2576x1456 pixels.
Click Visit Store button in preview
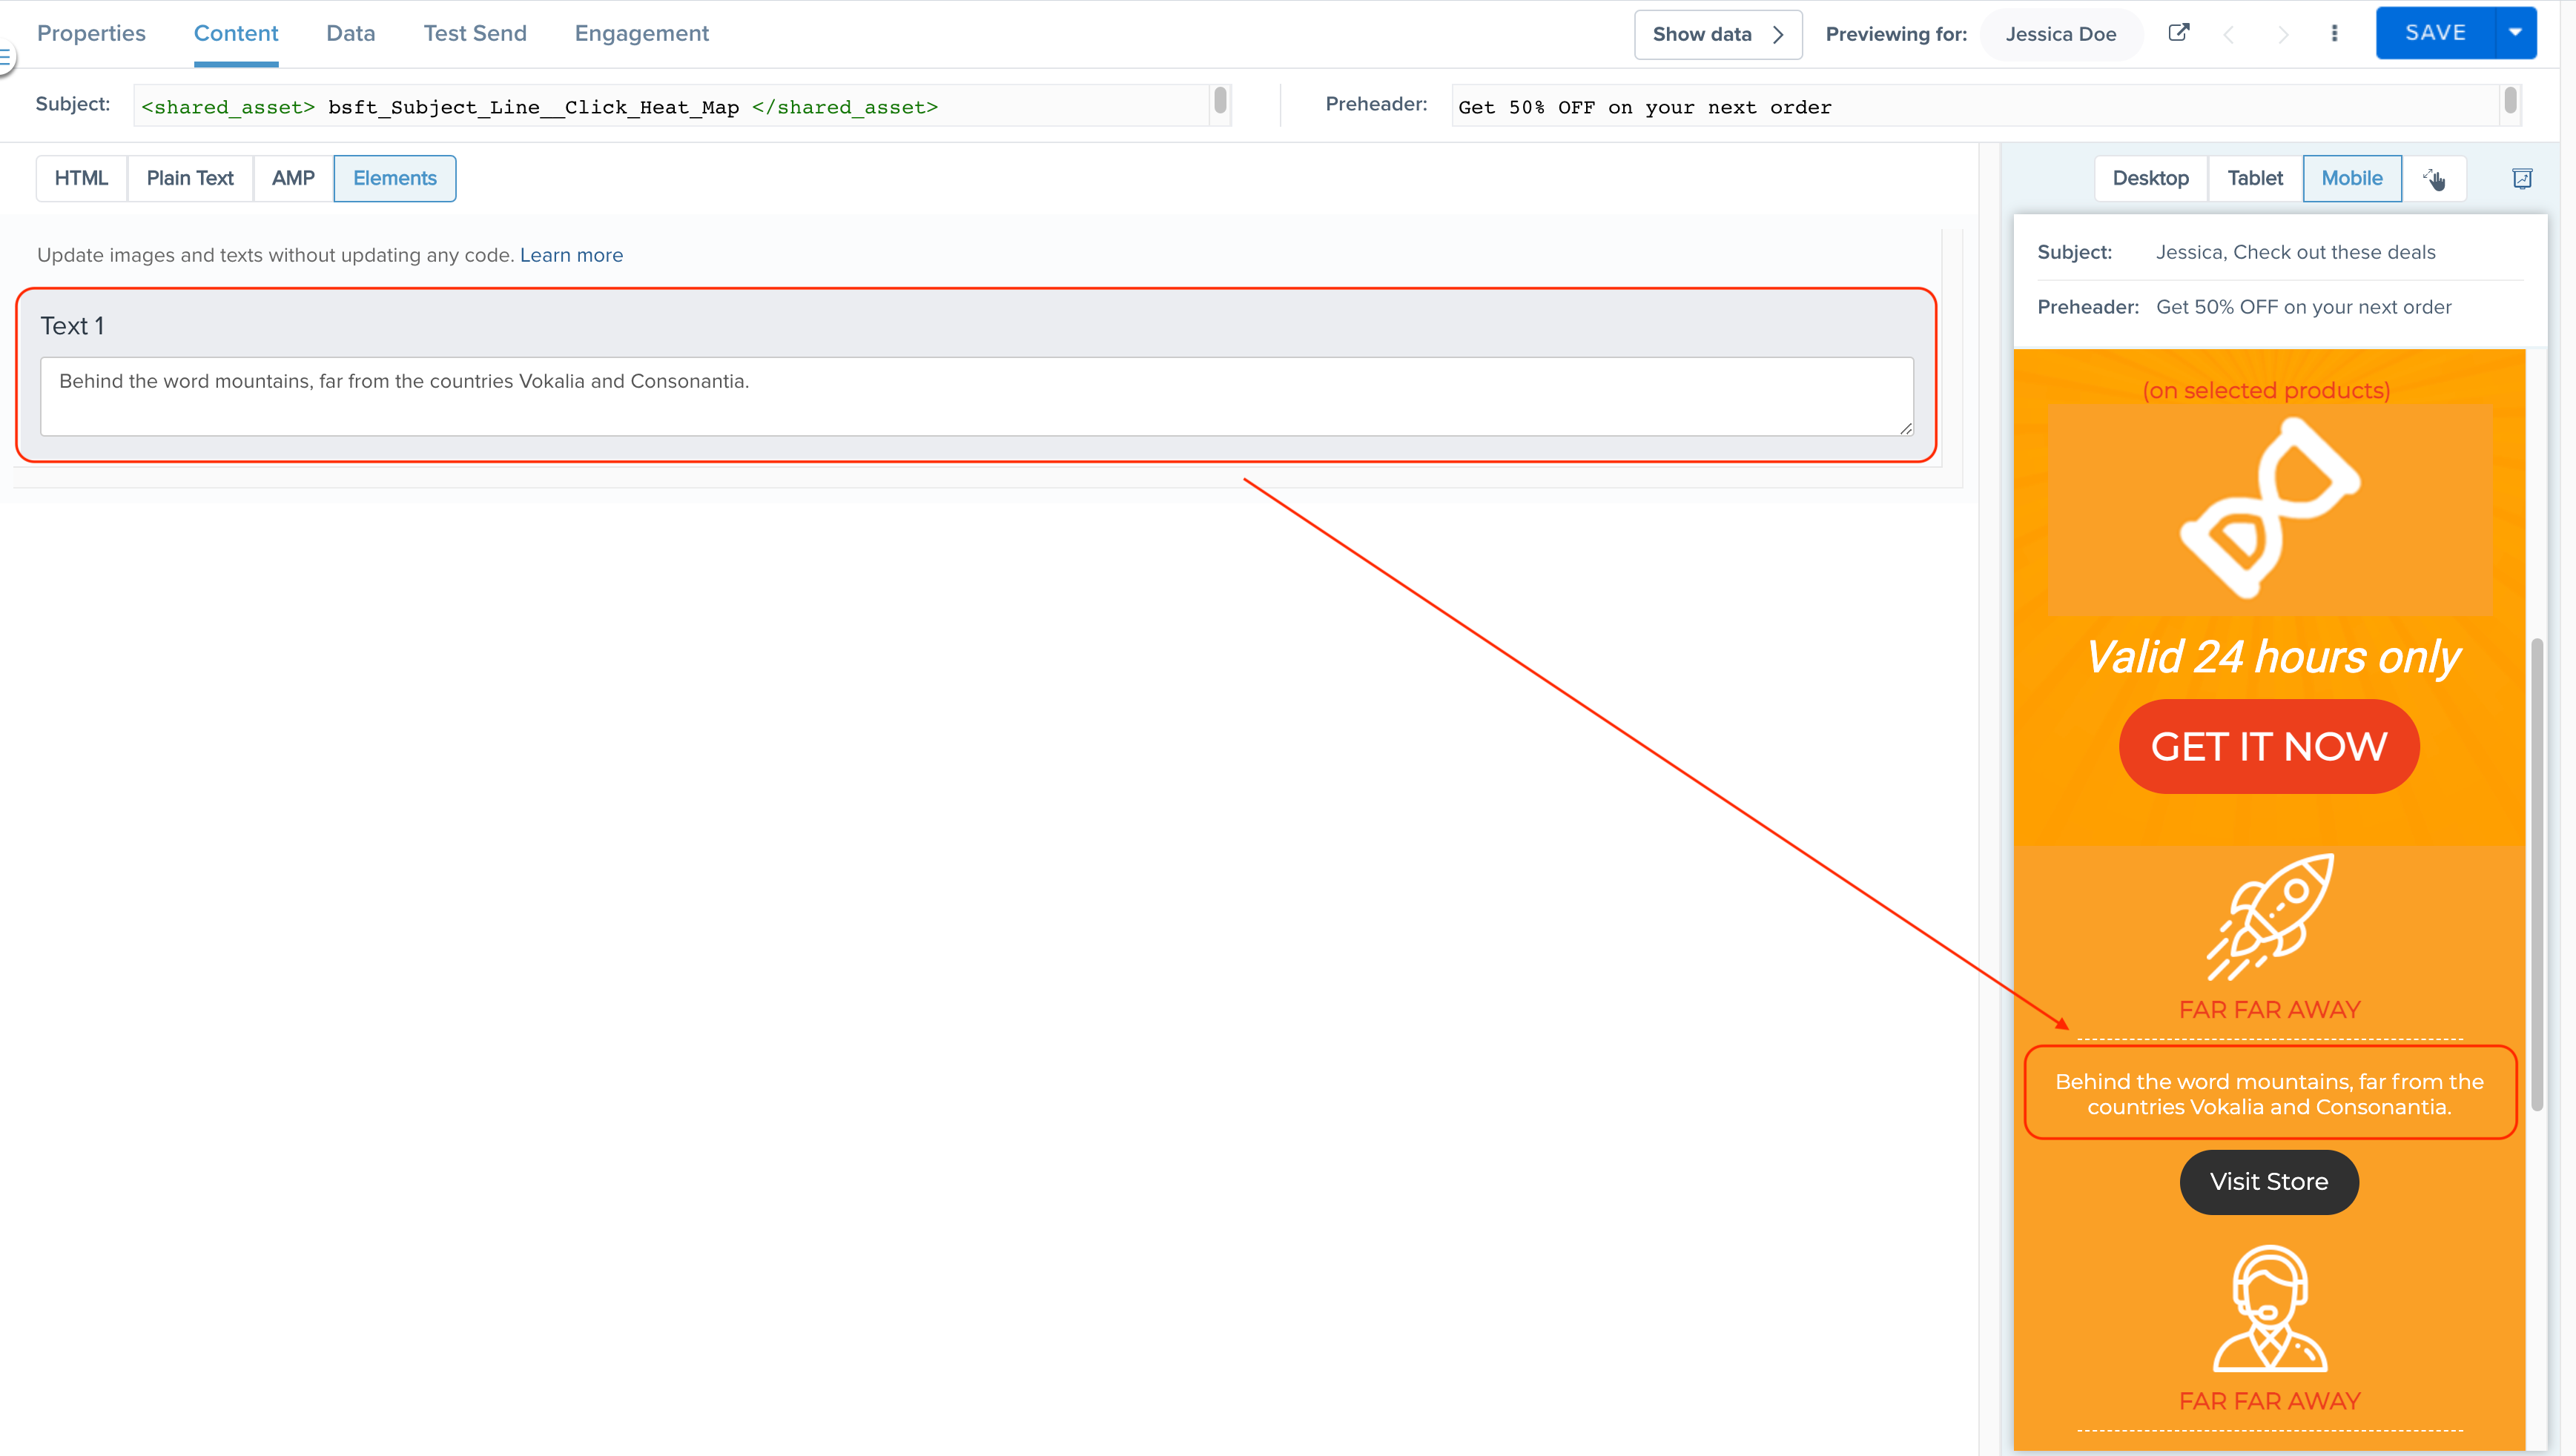[x=2269, y=1182]
